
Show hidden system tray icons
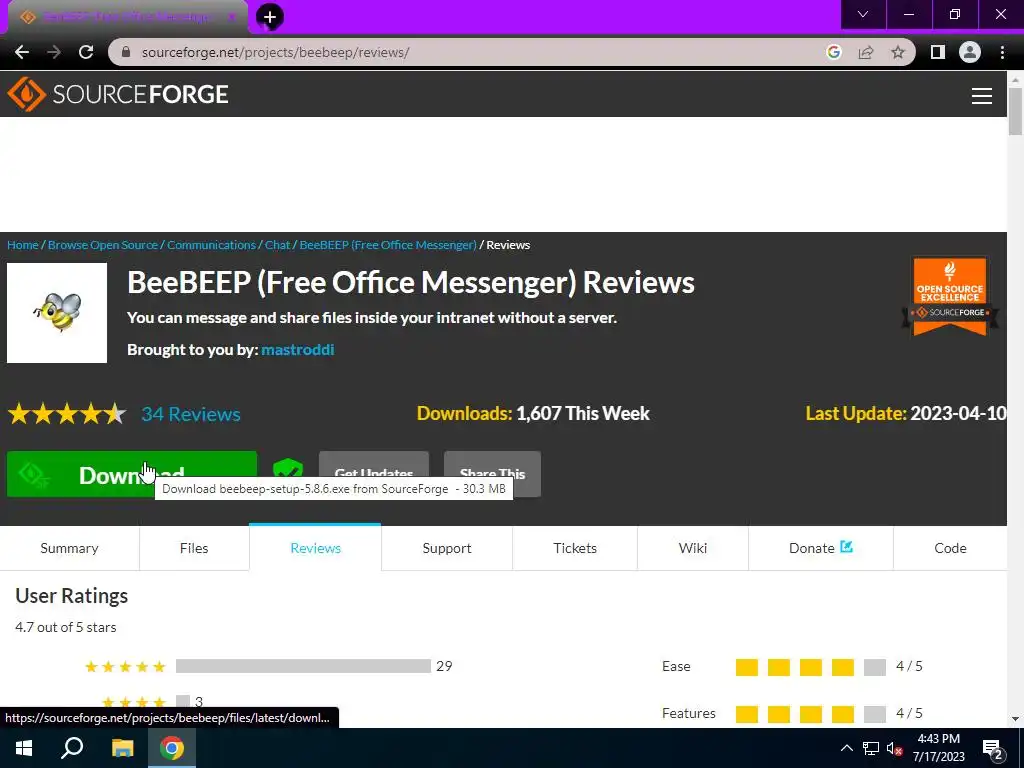[846, 748]
